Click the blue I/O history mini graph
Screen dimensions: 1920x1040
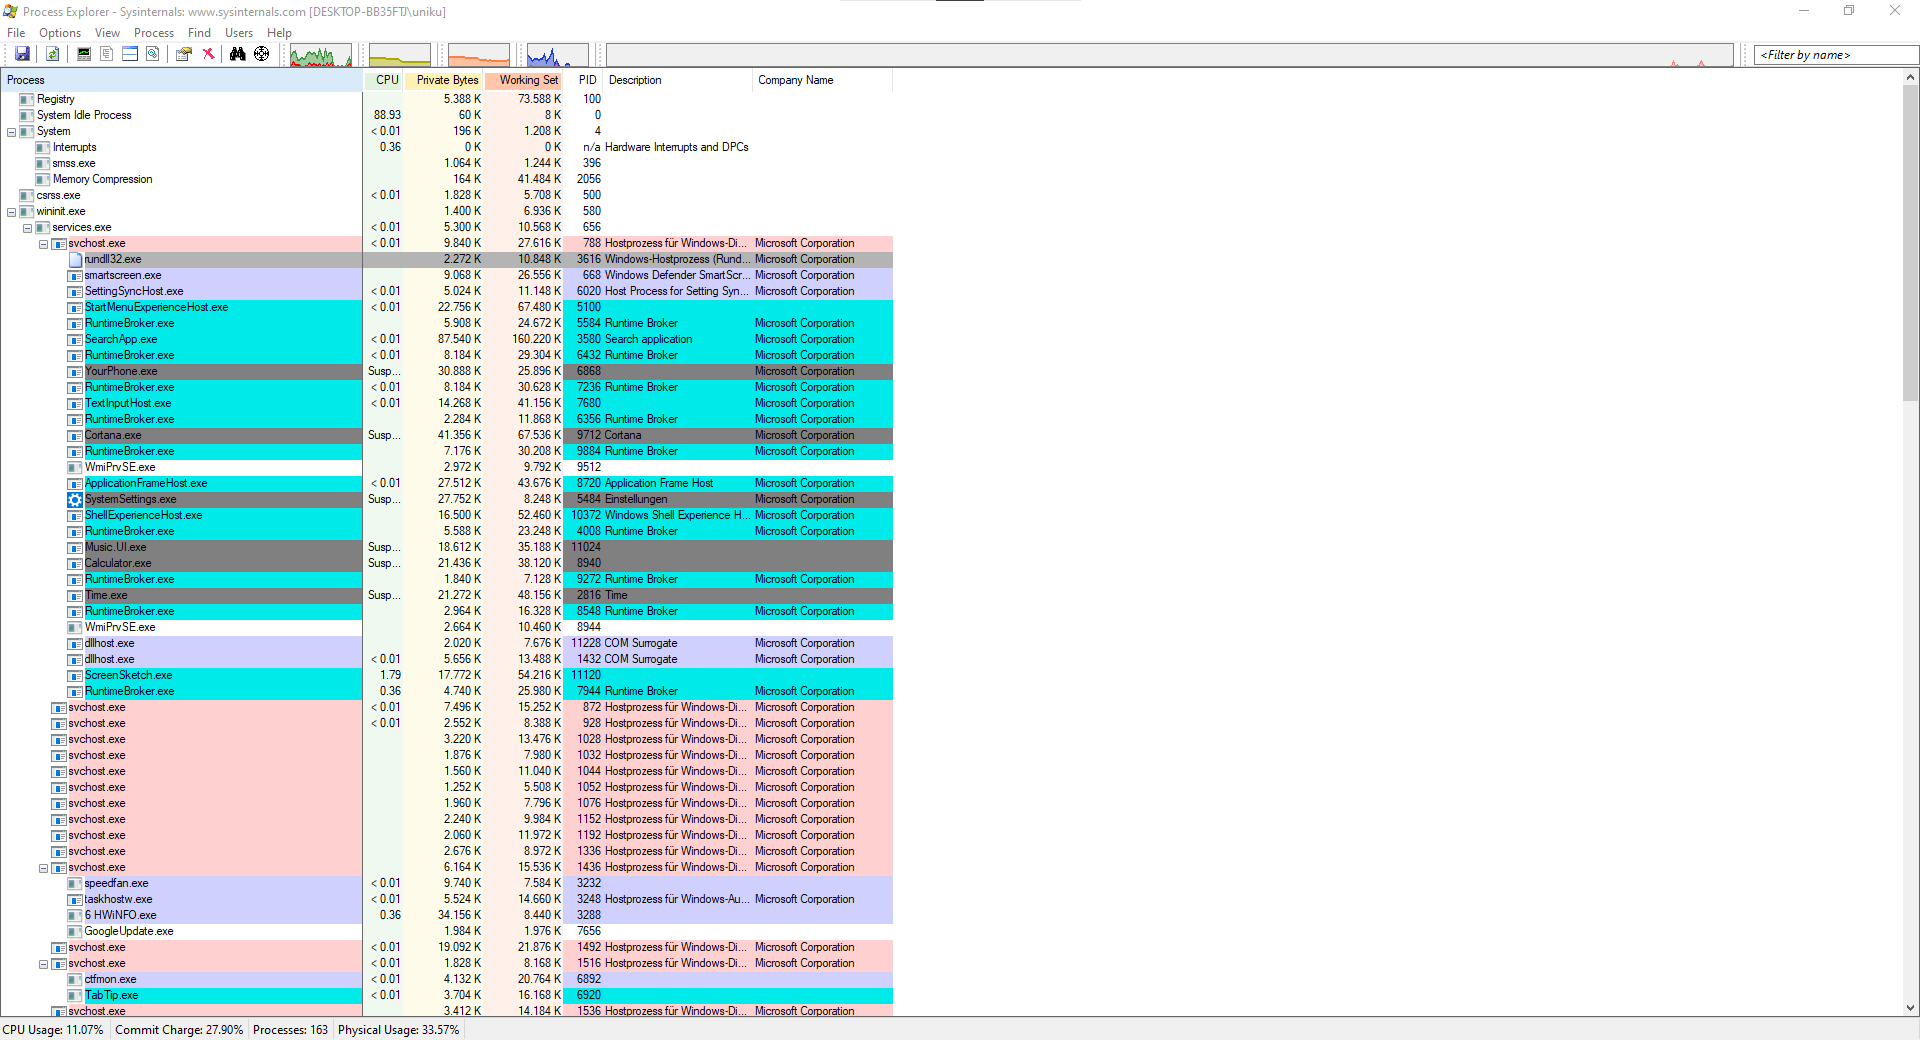pos(557,55)
